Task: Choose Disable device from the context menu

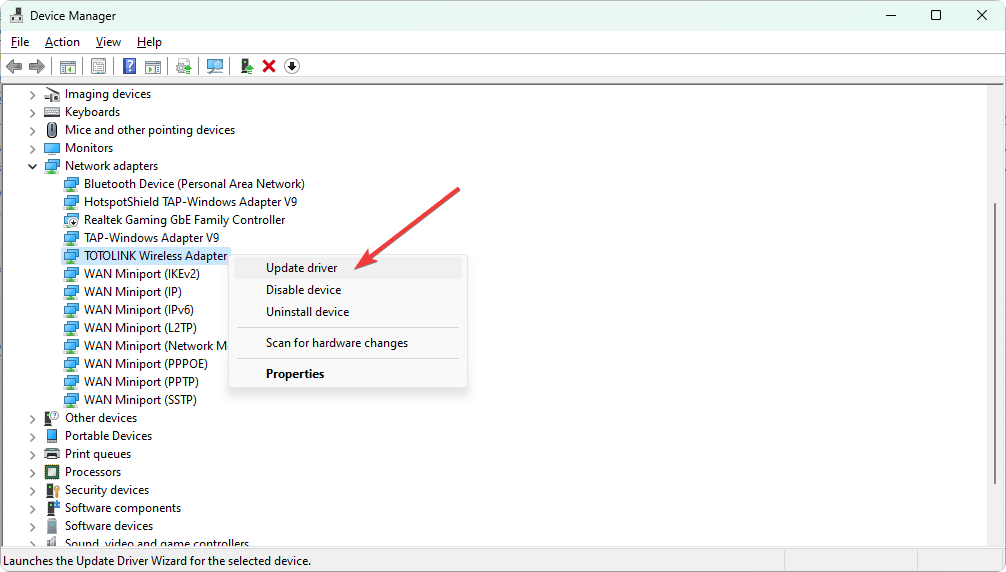Action: pyautogui.click(x=348, y=290)
